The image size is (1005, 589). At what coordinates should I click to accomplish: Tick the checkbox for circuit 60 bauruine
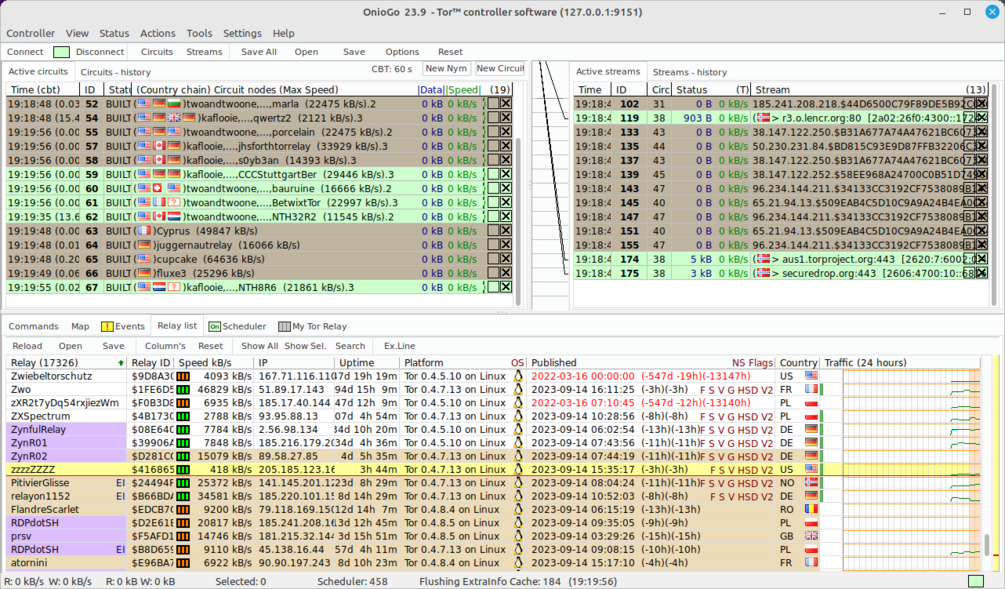click(493, 188)
